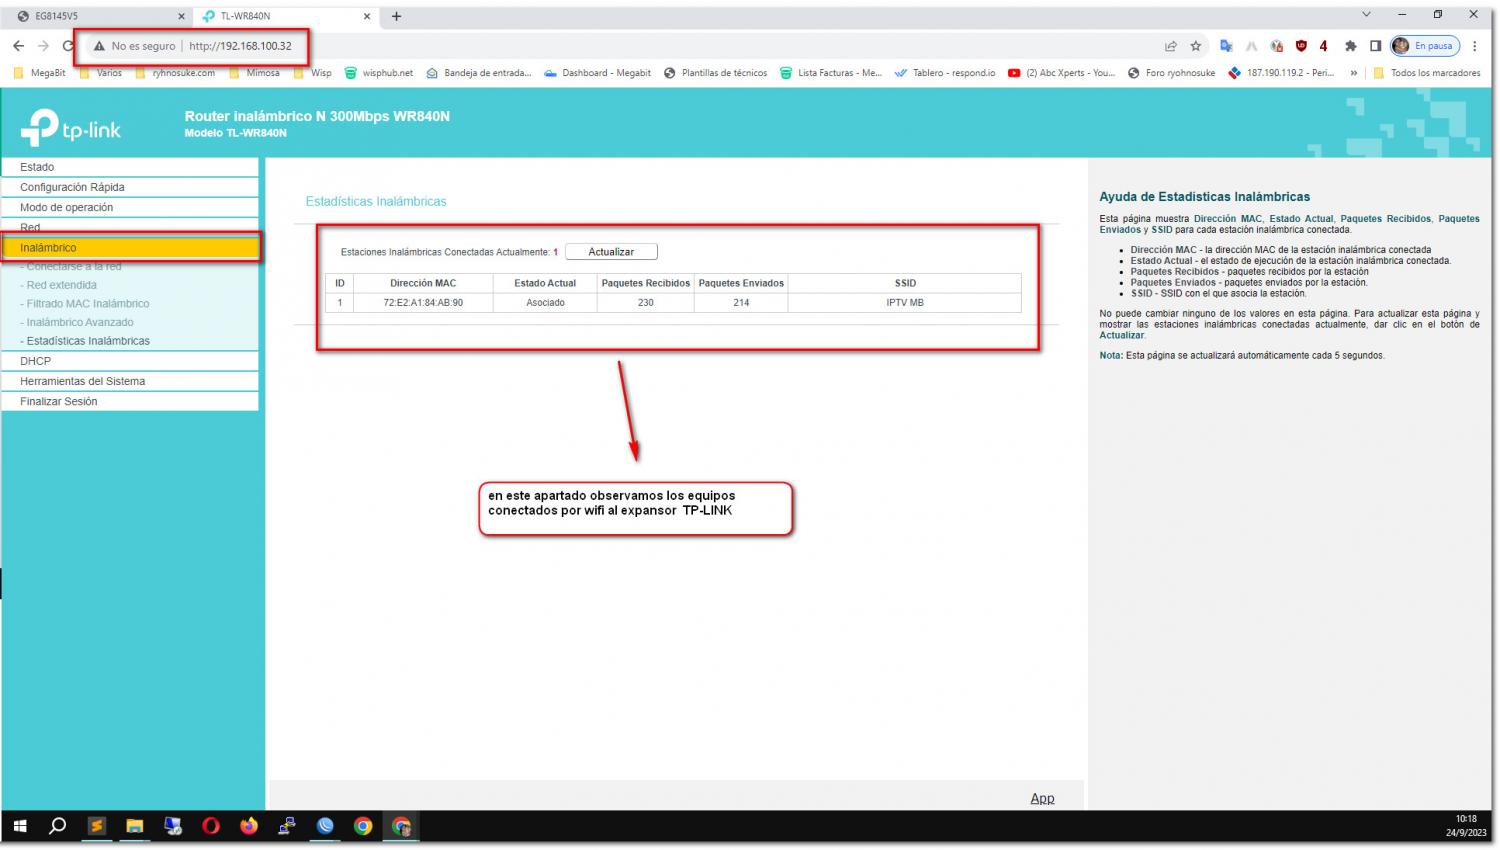
Task: Click the tp-link logo
Action: click(71, 127)
